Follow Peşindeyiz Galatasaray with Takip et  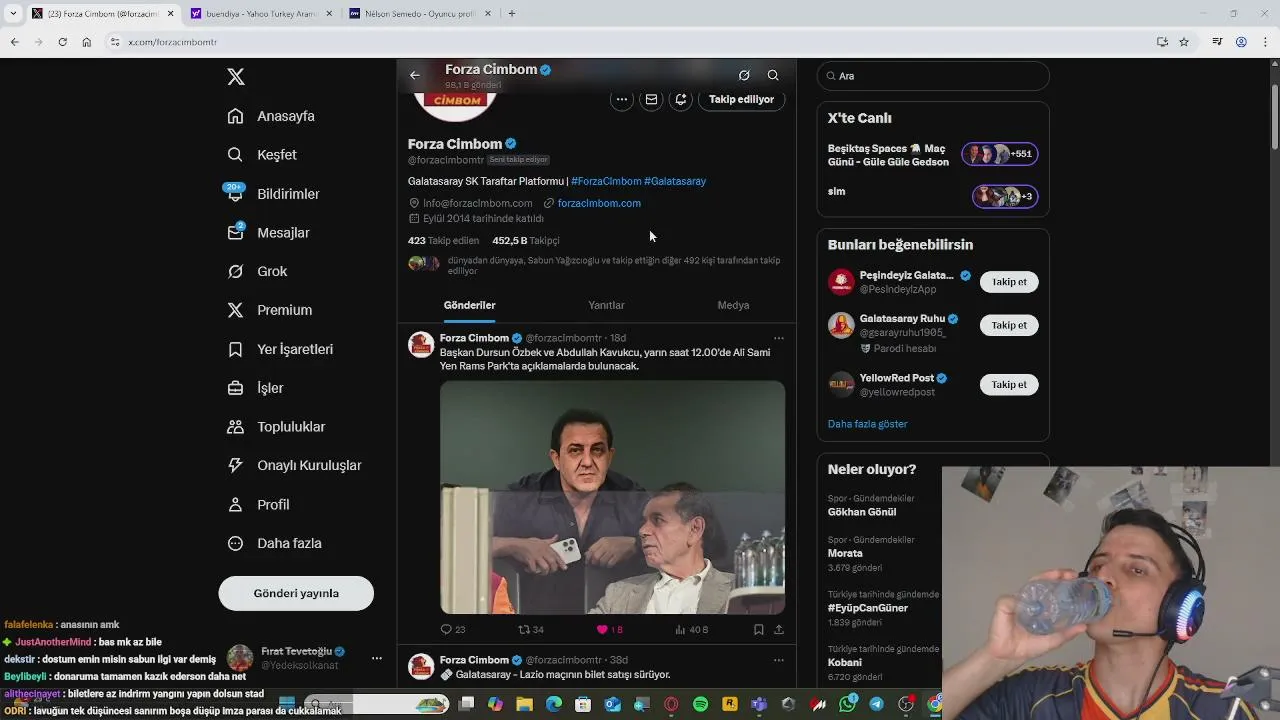pyautogui.click(x=1009, y=282)
